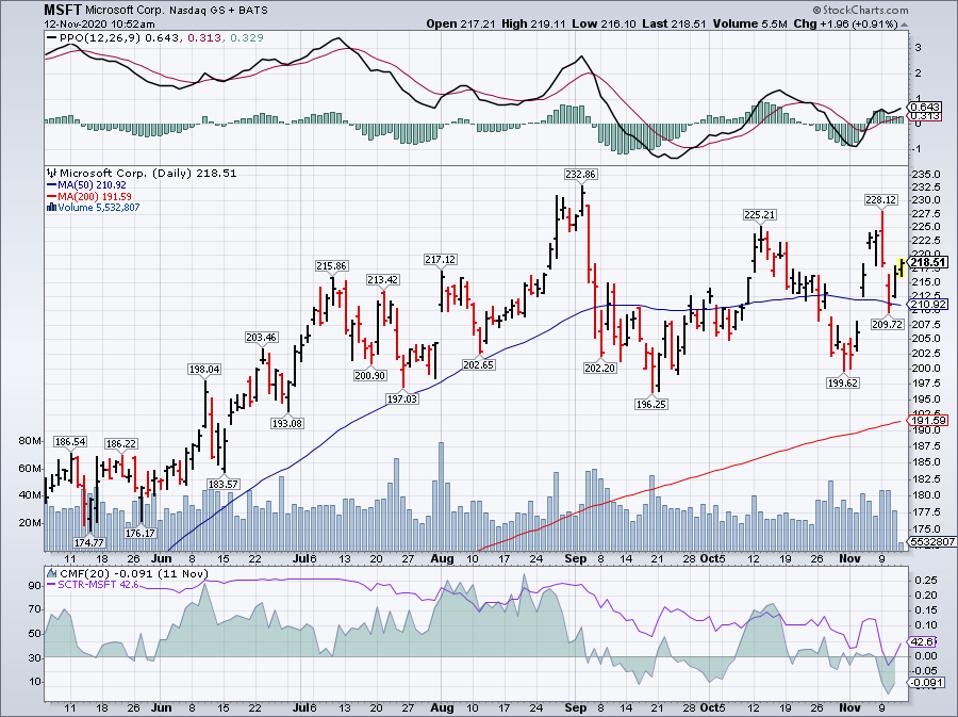Click the 213.42 price label

382,280
